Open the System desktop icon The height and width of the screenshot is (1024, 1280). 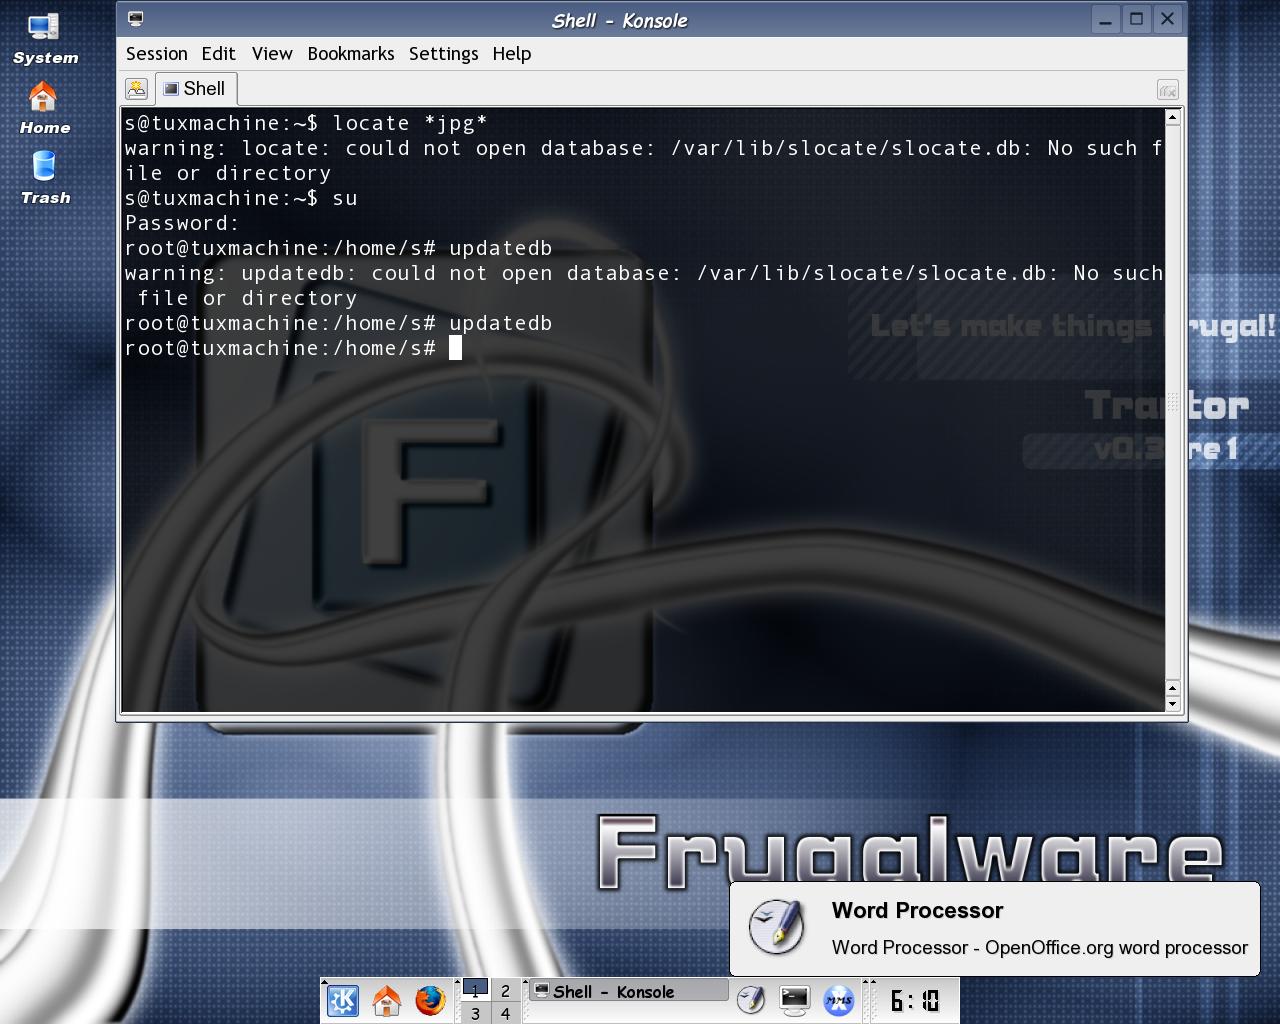[x=45, y=40]
